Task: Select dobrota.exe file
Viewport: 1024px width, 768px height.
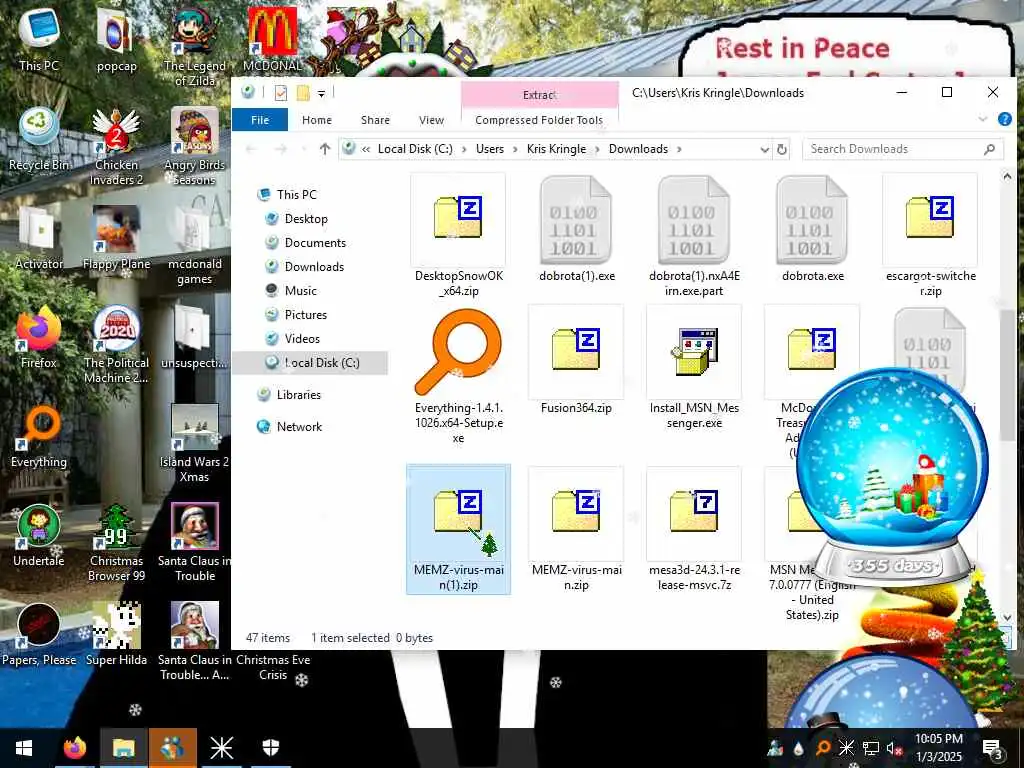Action: pos(812,229)
